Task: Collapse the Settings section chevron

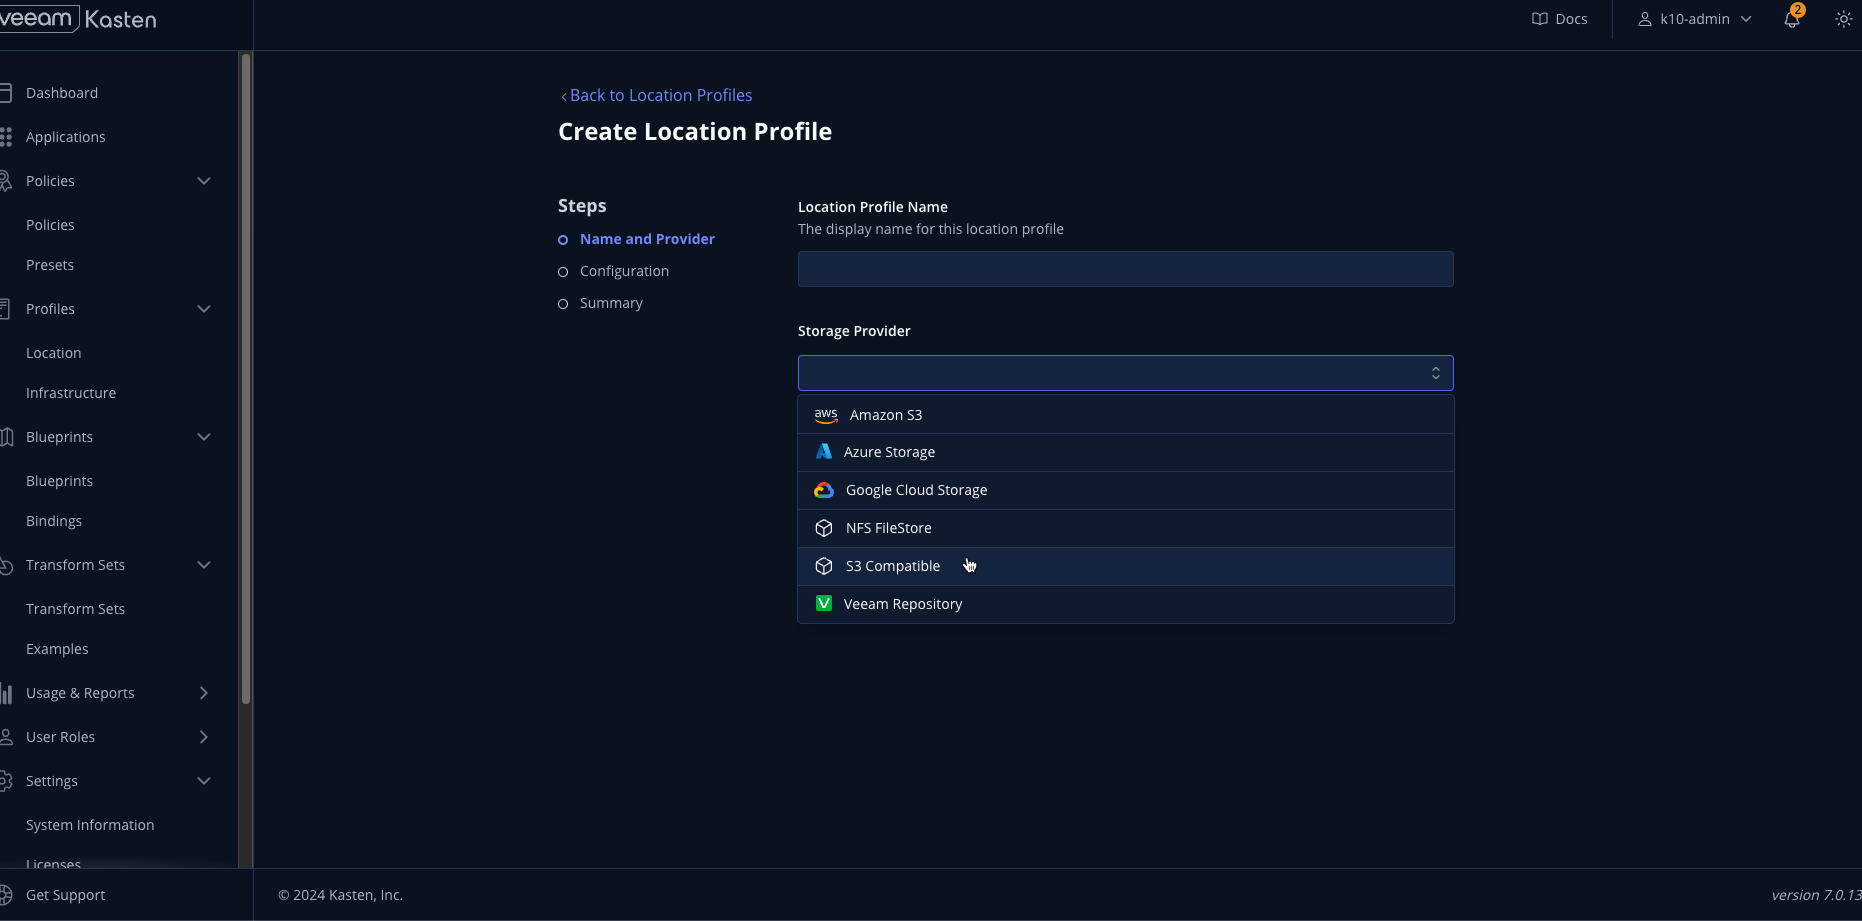Action: click(204, 781)
